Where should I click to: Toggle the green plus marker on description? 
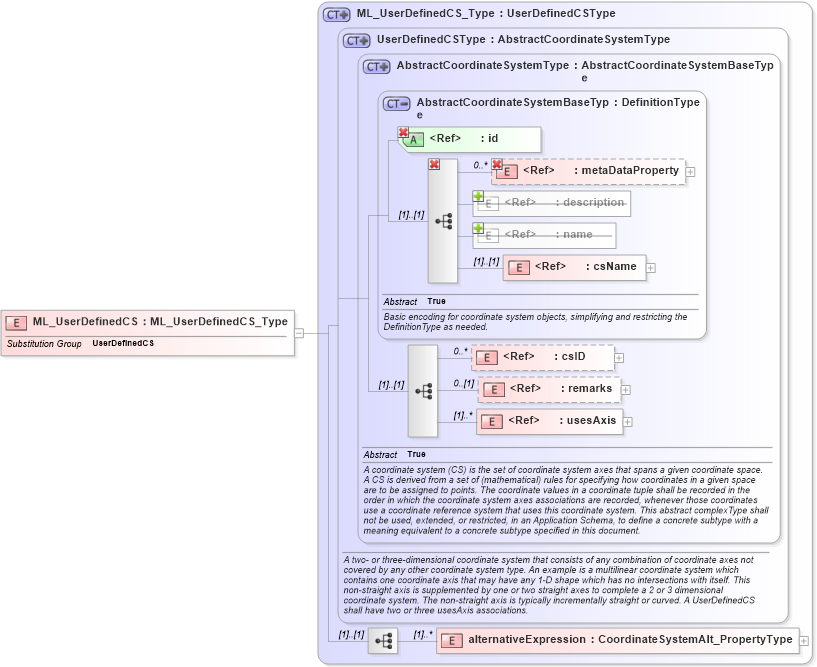(478, 197)
